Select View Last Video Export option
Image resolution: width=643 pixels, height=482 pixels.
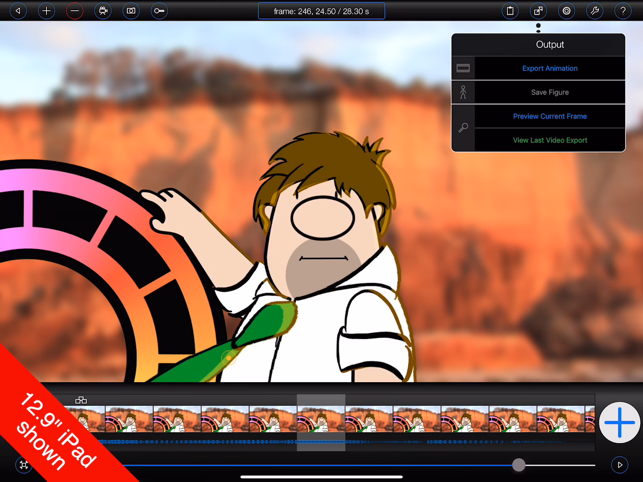(550, 140)
